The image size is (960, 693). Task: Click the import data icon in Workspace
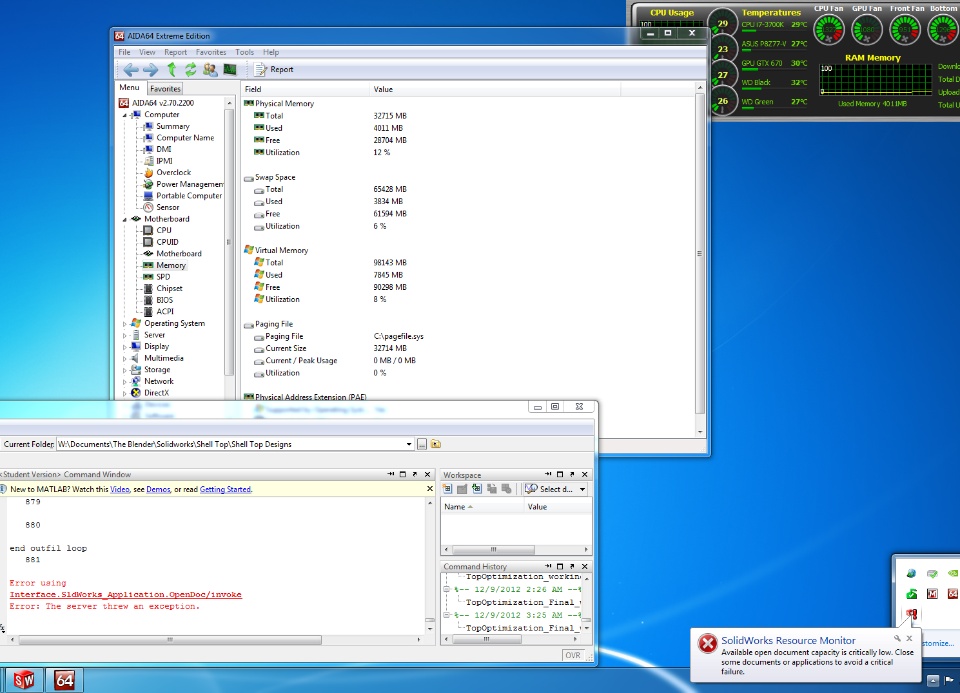click(x=477, y=489)
